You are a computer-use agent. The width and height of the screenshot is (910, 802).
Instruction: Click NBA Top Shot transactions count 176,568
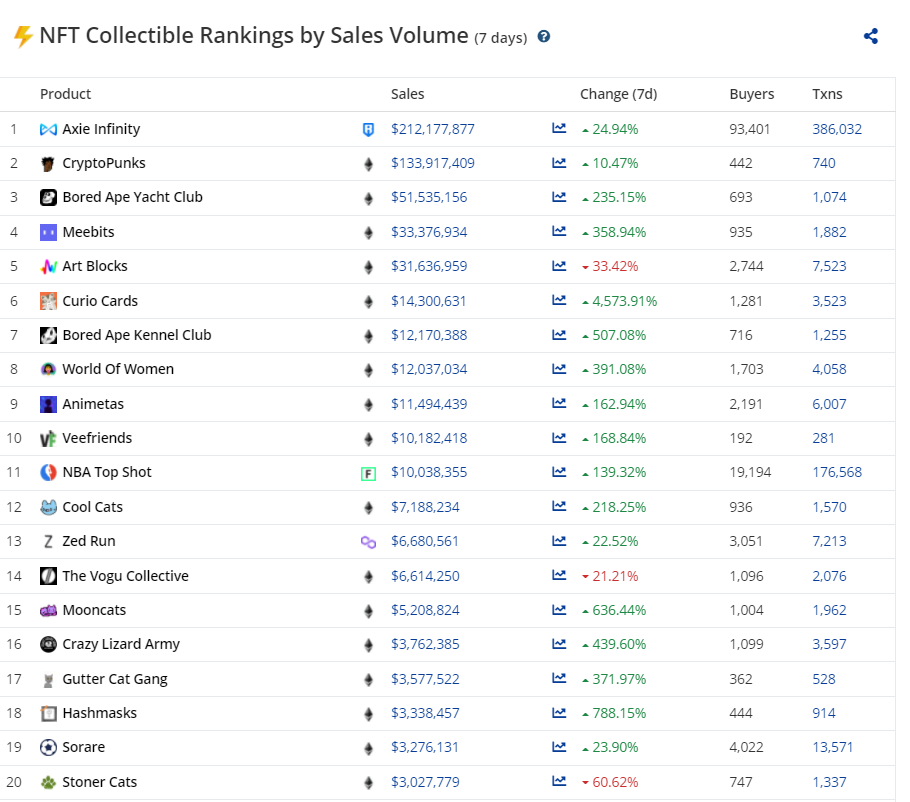tap(837, 472)
